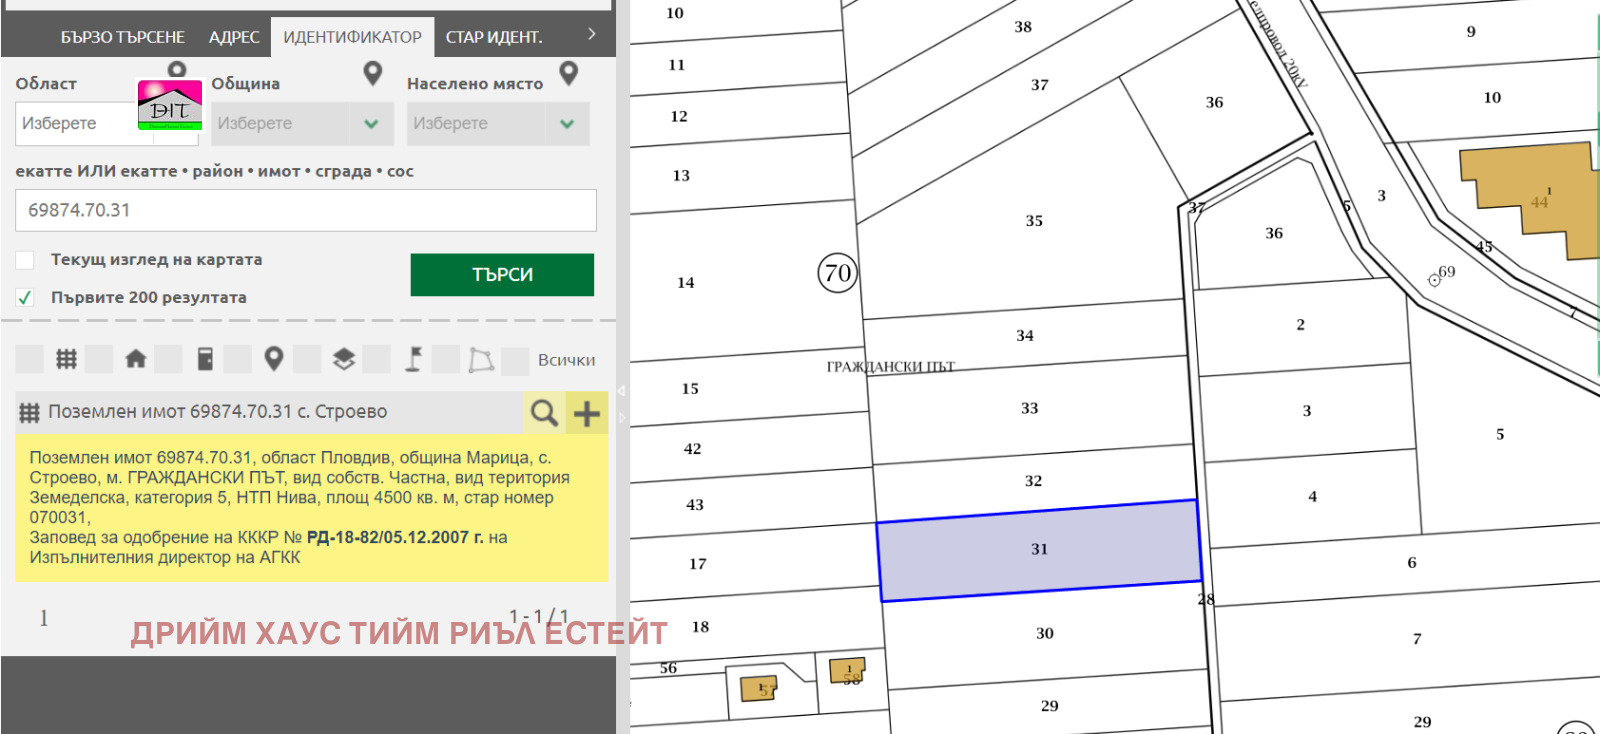Click the location pin above Община
1600x734 pixels.
(x=372, y=73)
